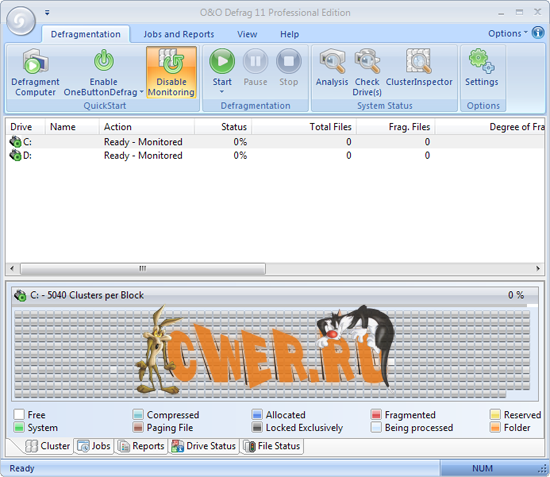The image size is (550, 477).
Task: Sort by the Action column header
Action: pos(147,127)
